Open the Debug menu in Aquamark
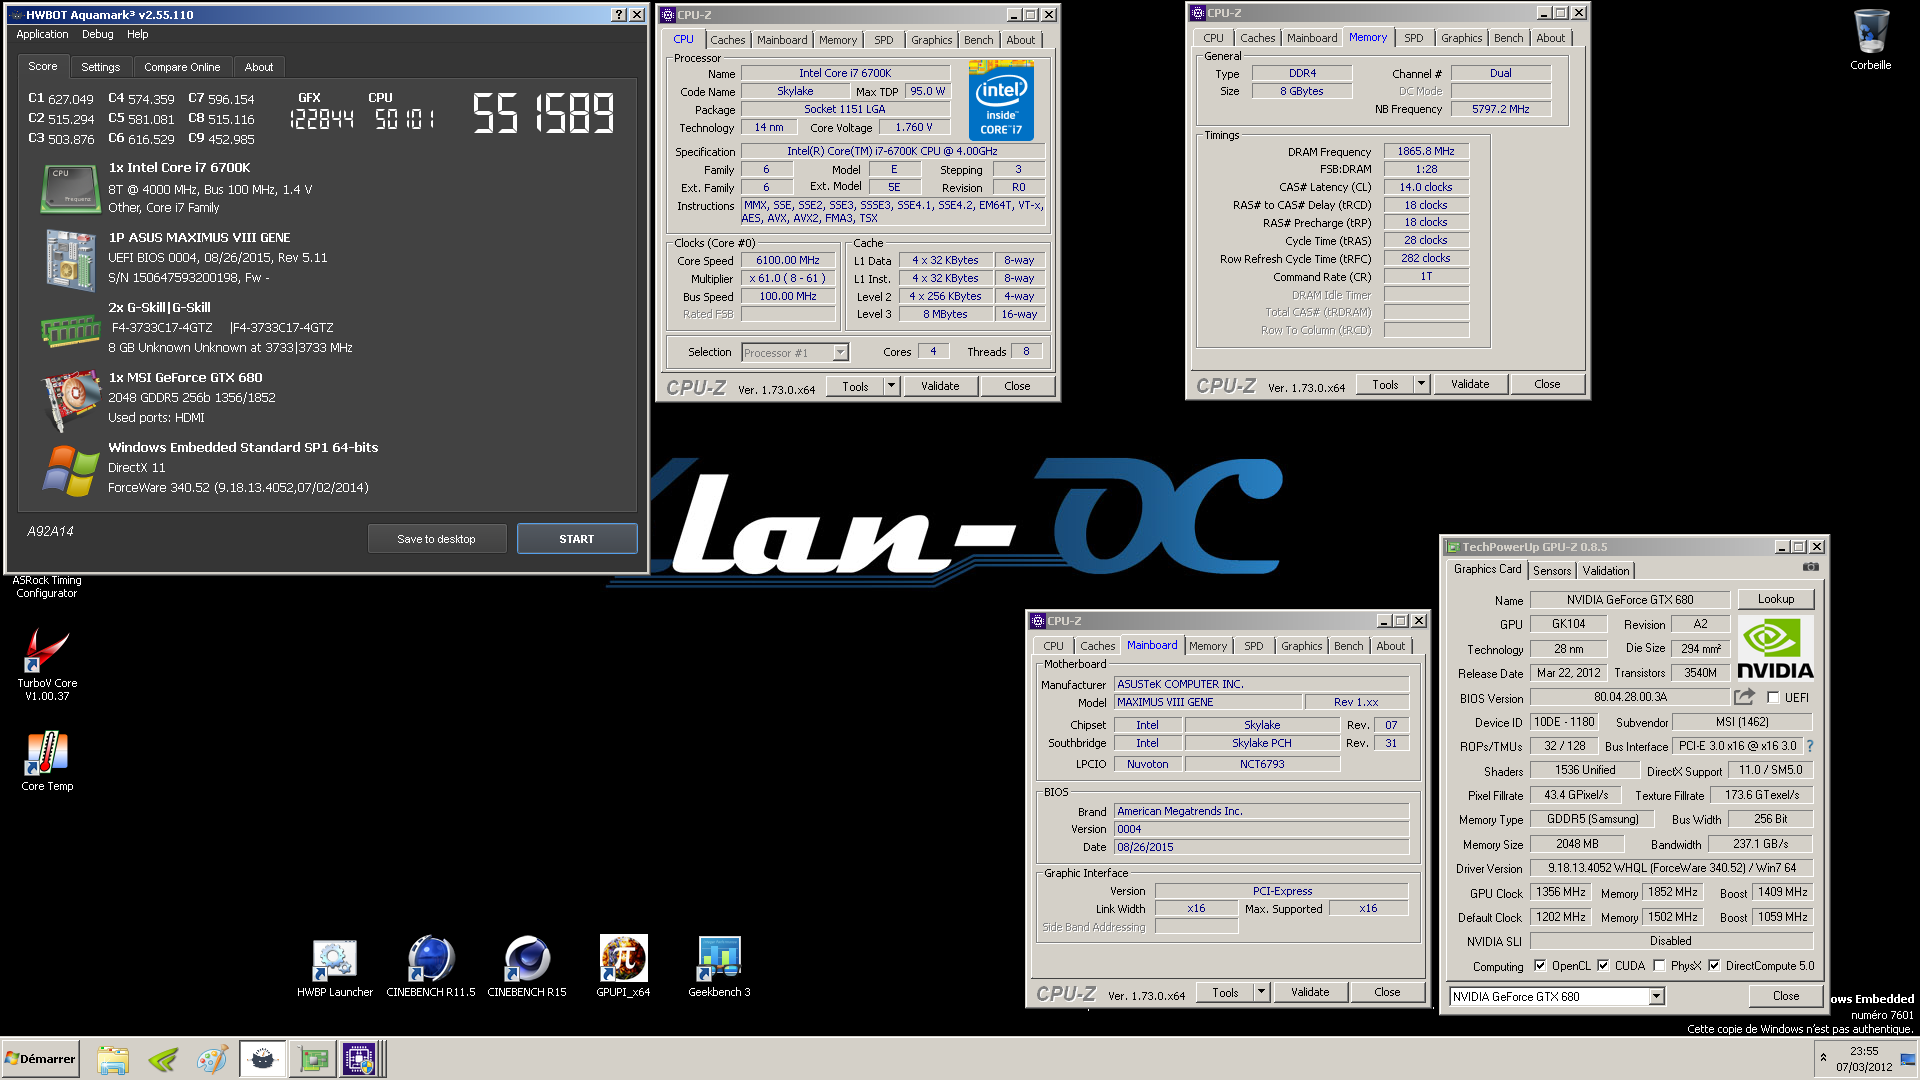1920x1080 pixels. tap(97, 34)
